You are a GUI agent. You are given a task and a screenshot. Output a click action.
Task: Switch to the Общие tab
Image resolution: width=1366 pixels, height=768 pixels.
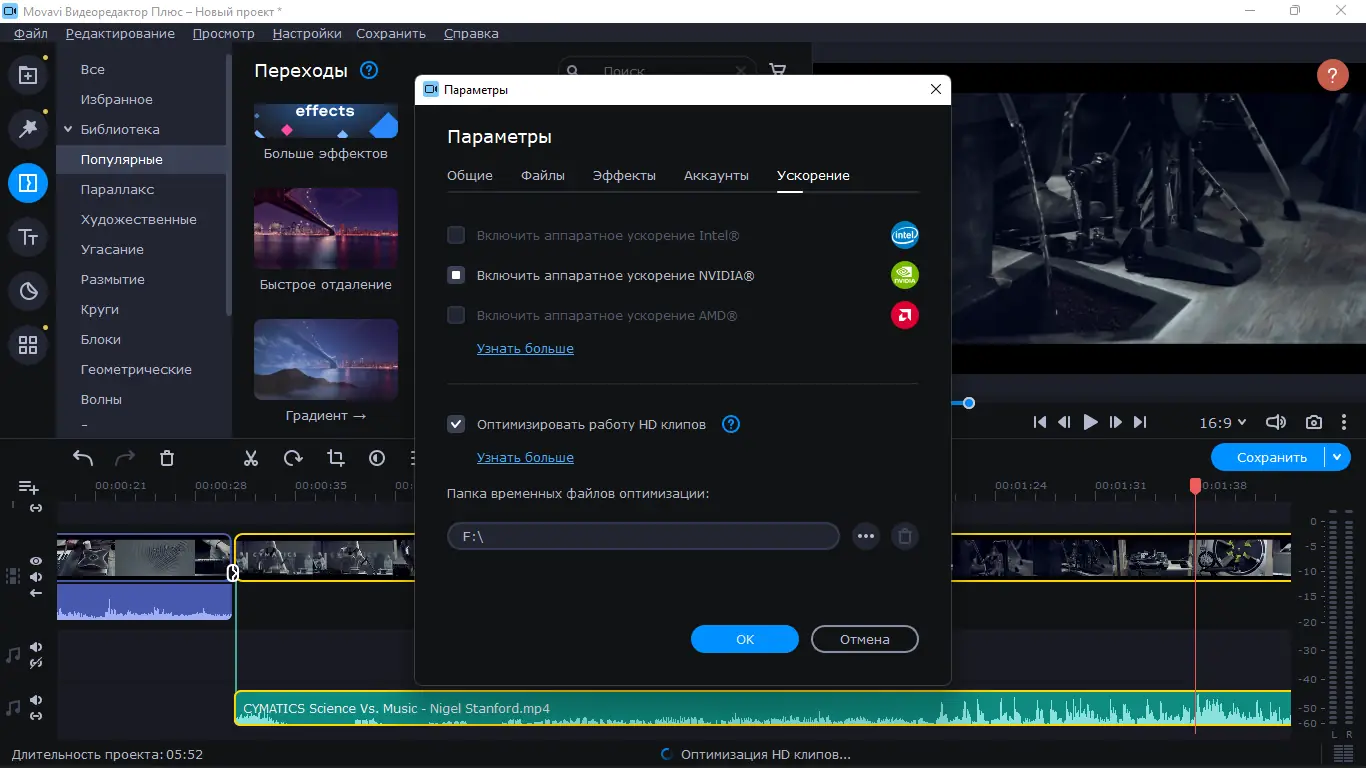(x=470, y=175)
